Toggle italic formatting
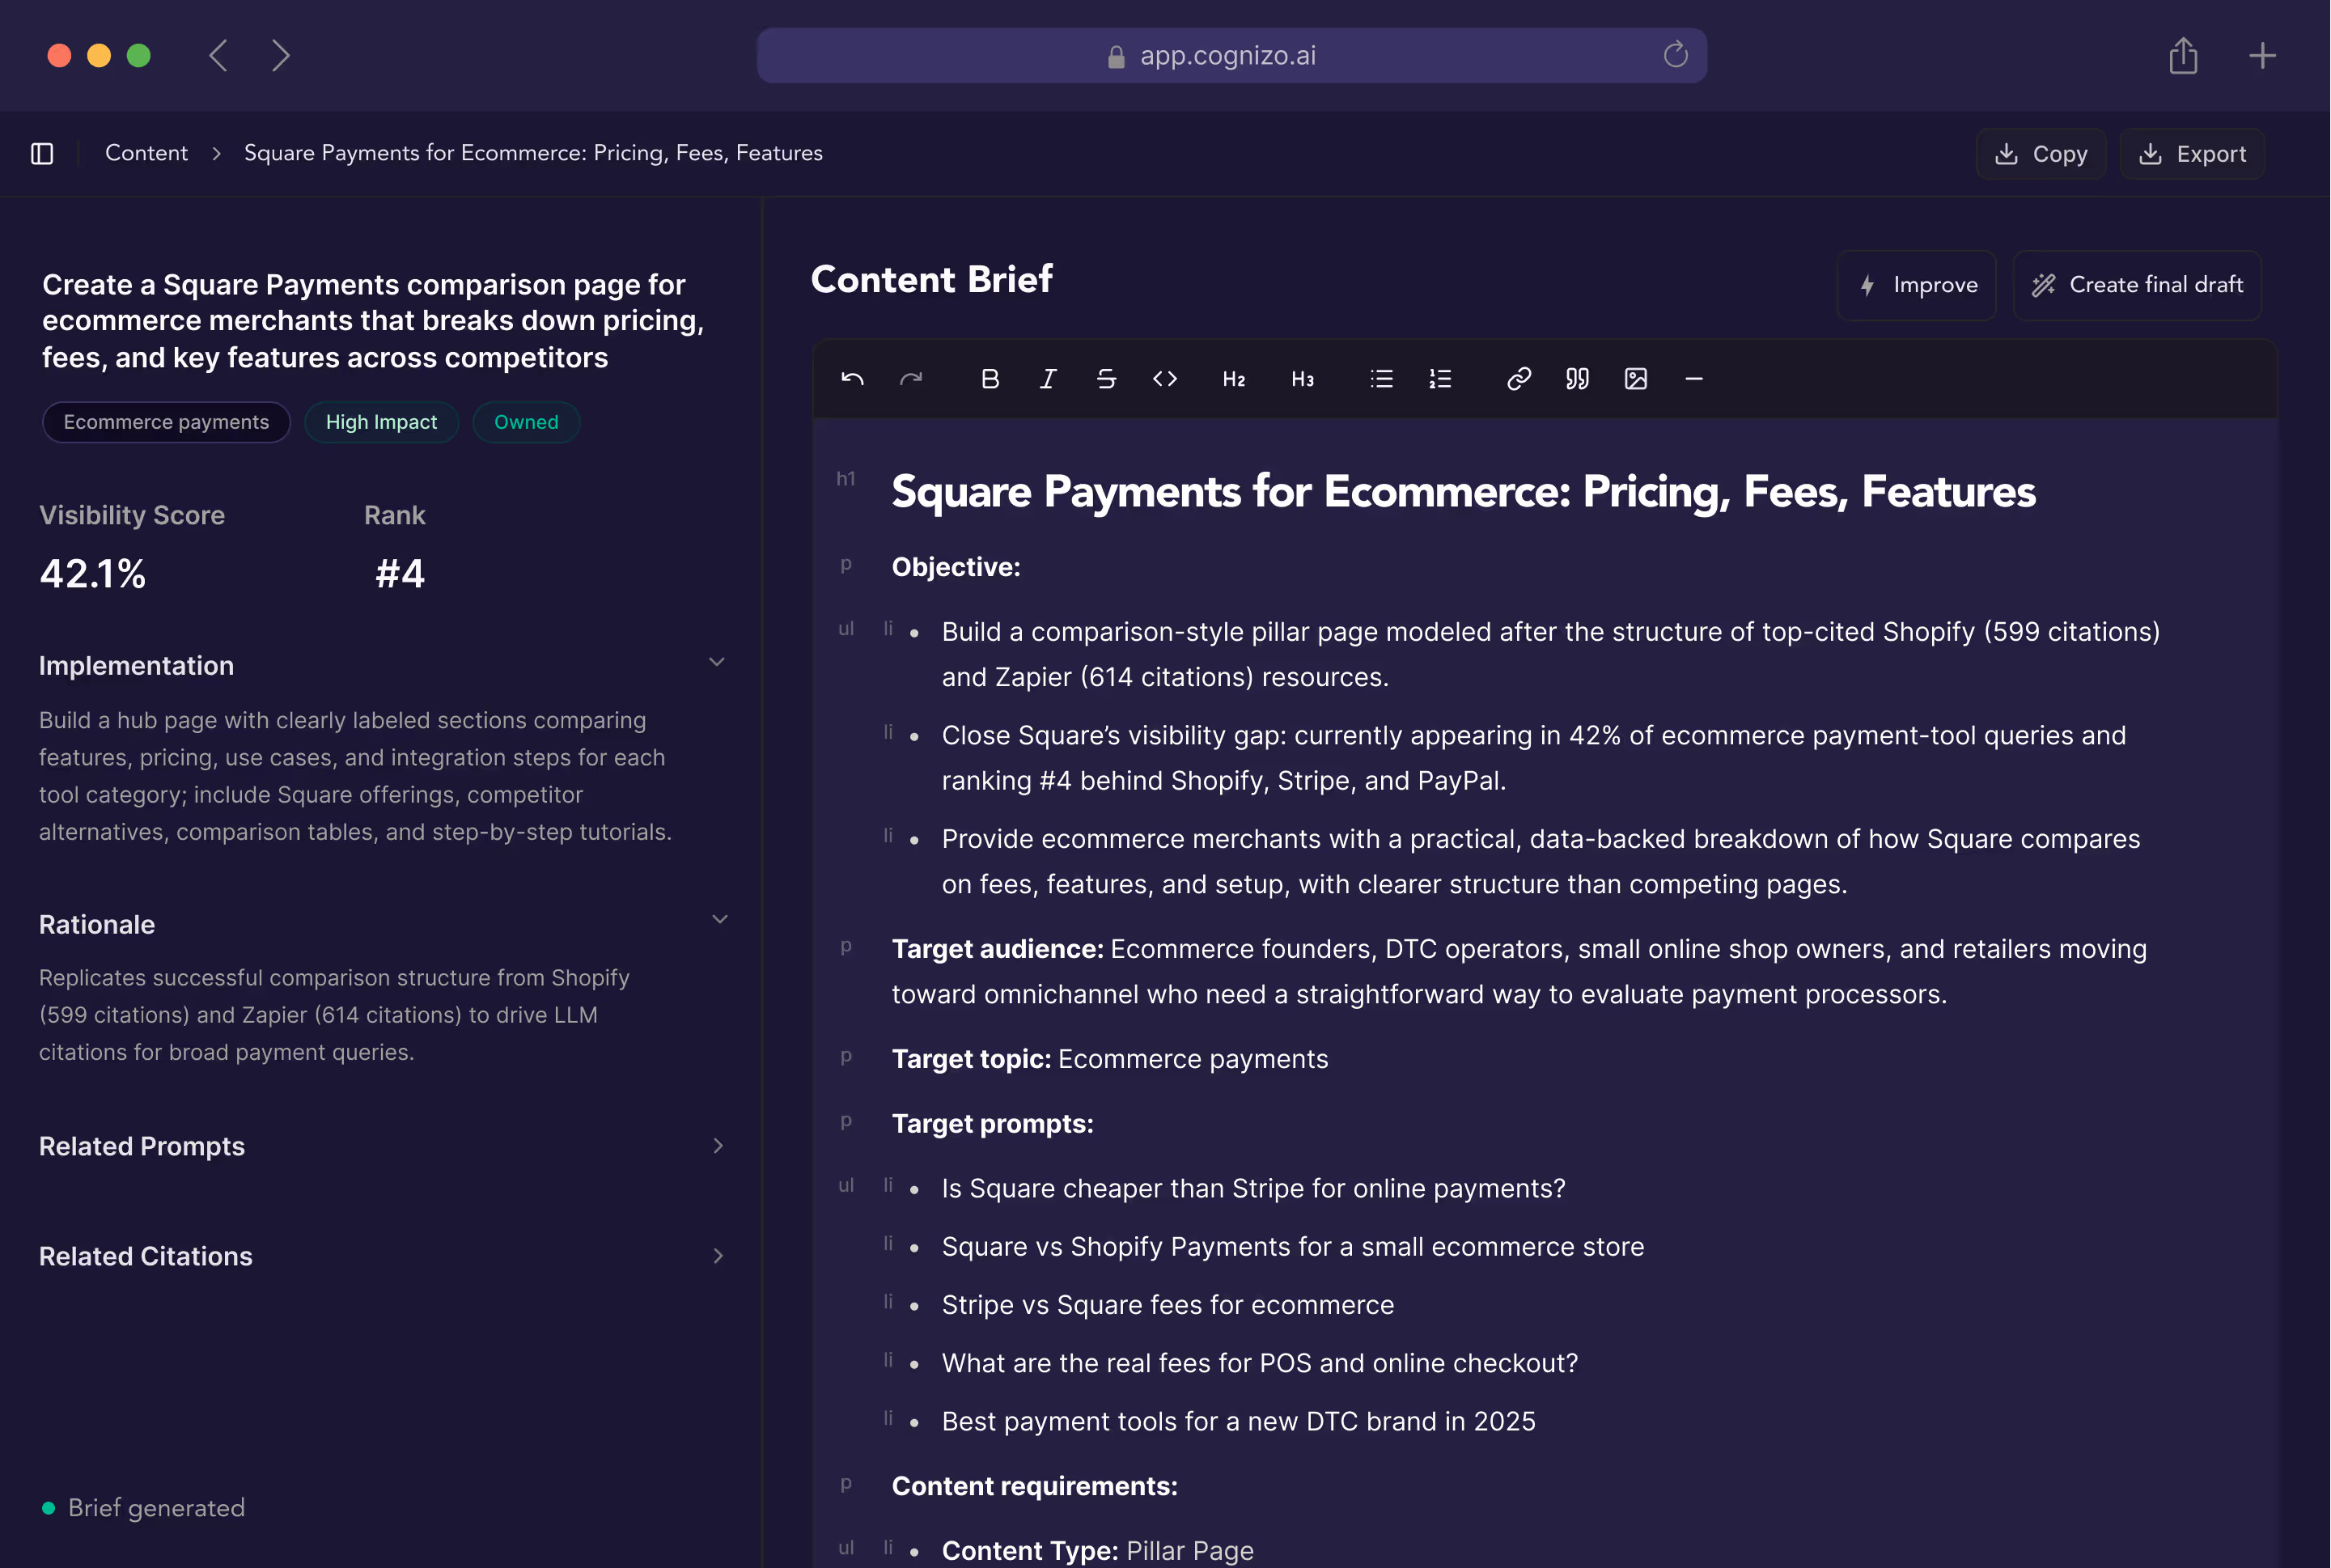 point(1048,379)
